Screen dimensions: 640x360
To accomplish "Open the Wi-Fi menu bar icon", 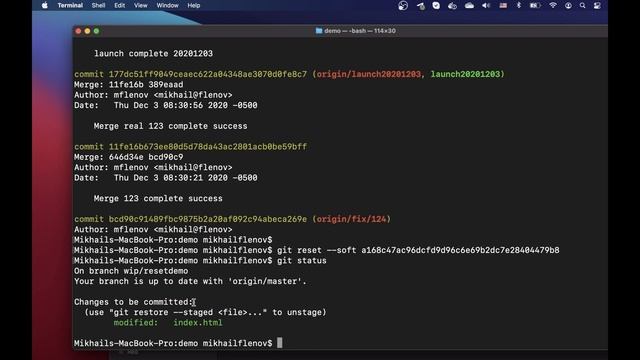I will point(553,5).
